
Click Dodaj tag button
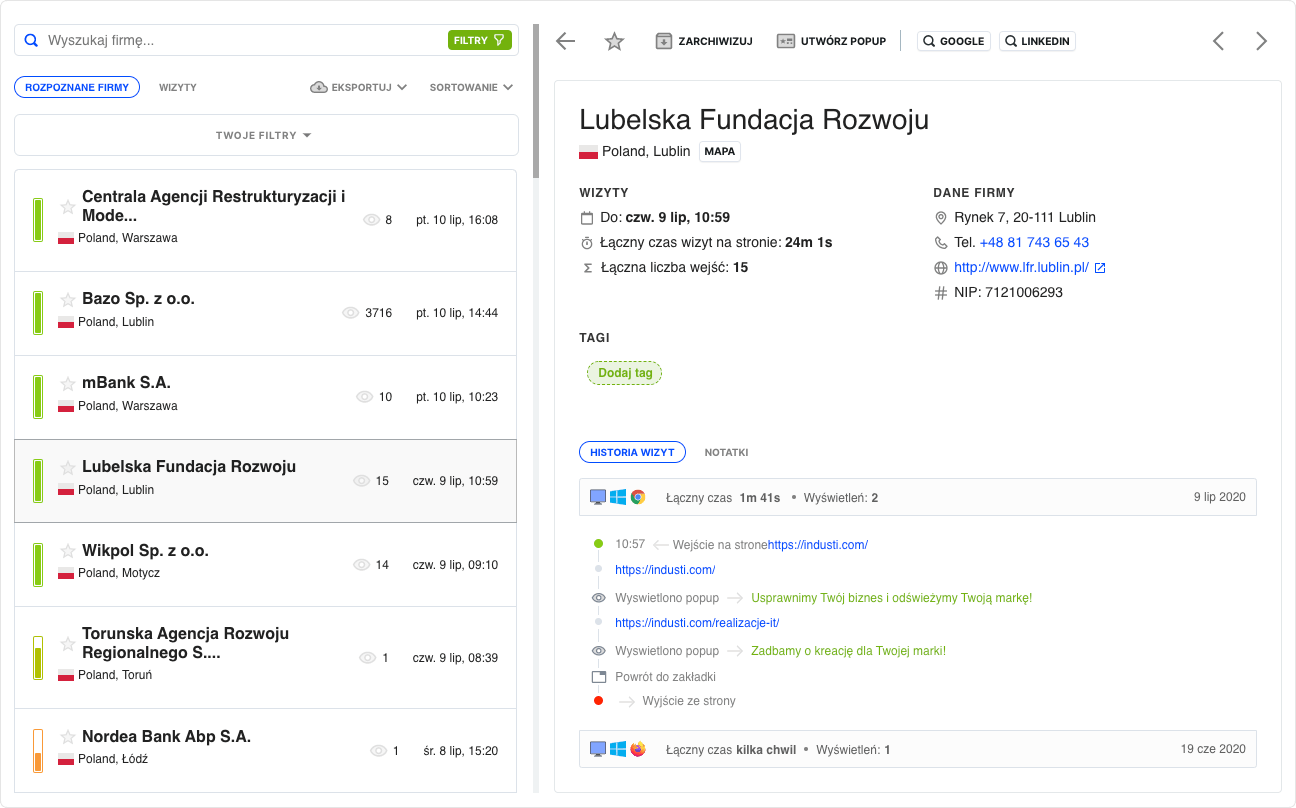point(625,373)
